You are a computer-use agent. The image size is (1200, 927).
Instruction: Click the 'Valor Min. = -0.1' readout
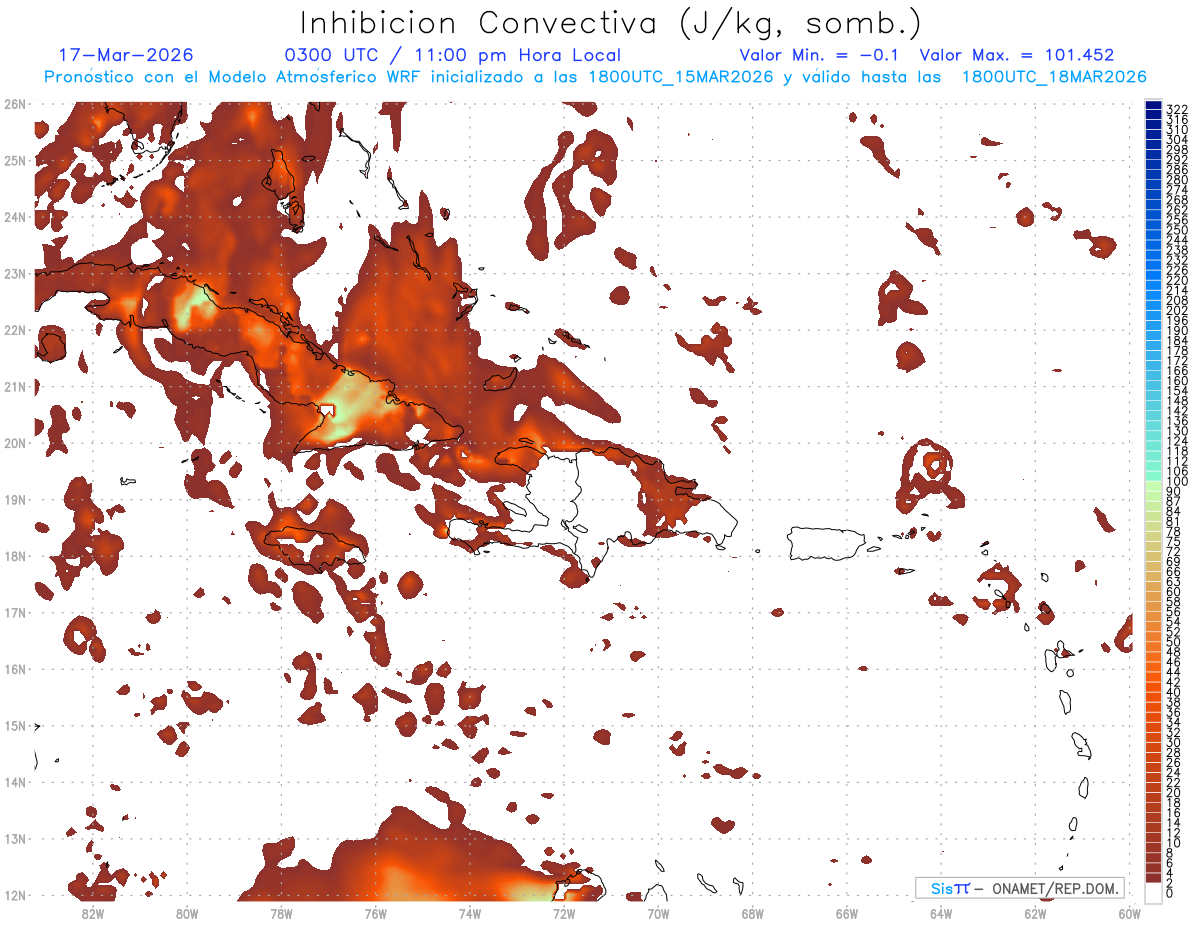pos(820,55)
